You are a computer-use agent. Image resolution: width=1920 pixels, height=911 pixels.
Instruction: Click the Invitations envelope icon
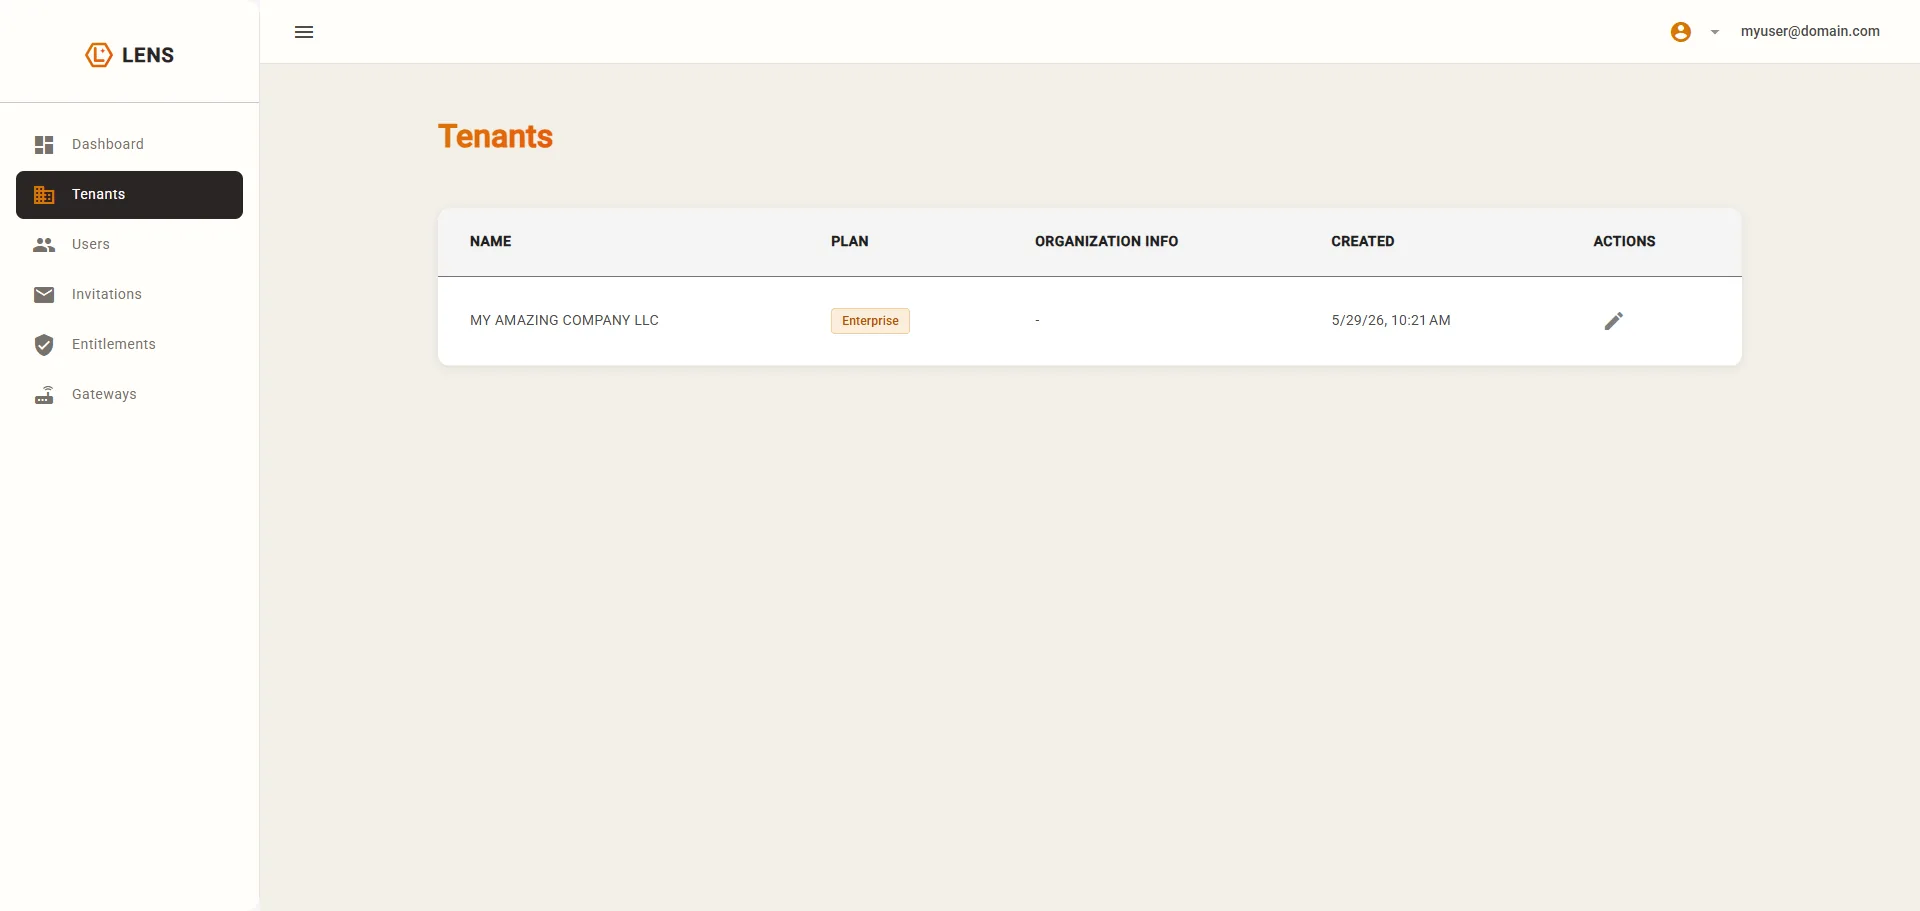click(44, 295)
